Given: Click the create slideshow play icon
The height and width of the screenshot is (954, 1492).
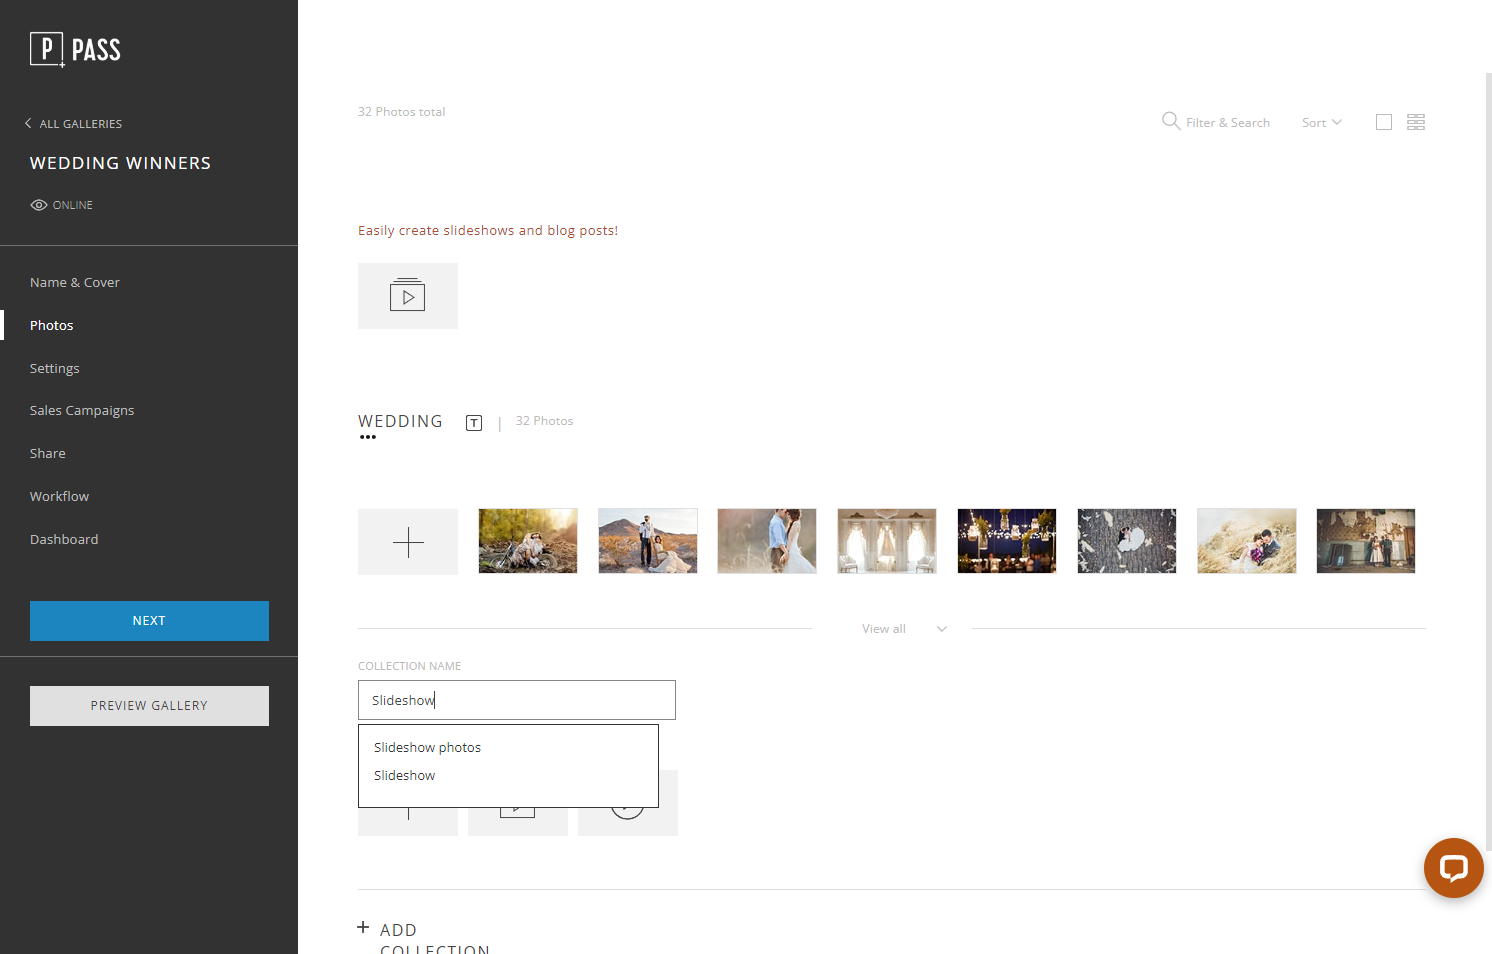Looking at the screenshot, I should click(x=408, y=296).
